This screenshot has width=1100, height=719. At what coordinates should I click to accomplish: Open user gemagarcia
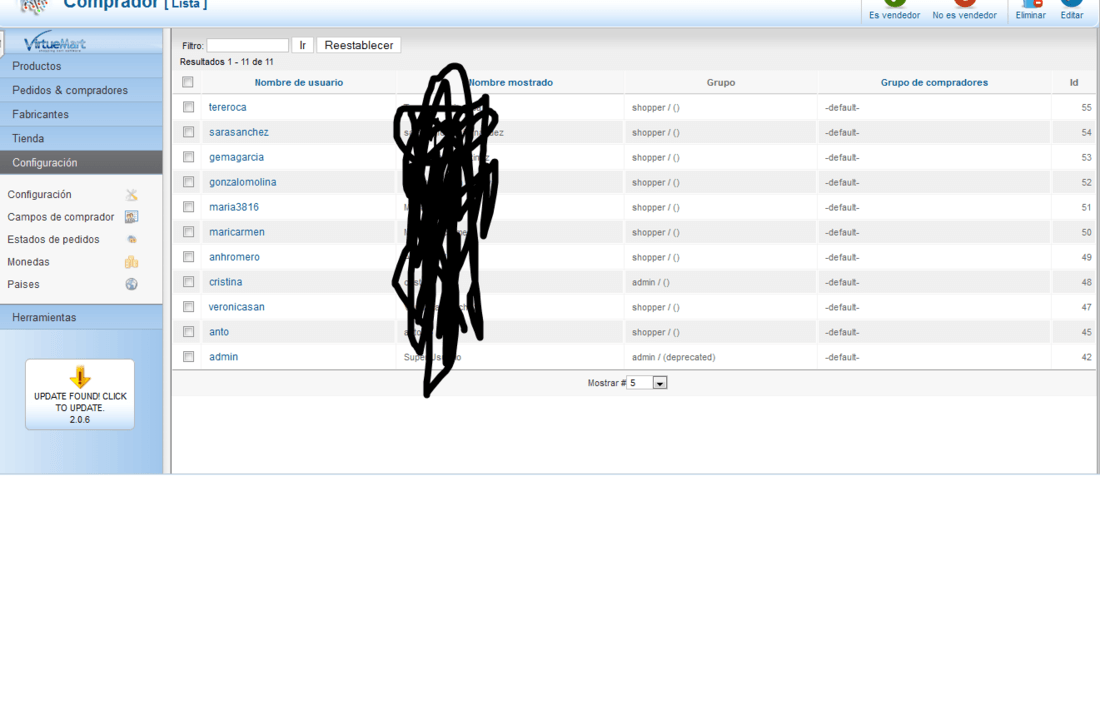coord(236,157)
